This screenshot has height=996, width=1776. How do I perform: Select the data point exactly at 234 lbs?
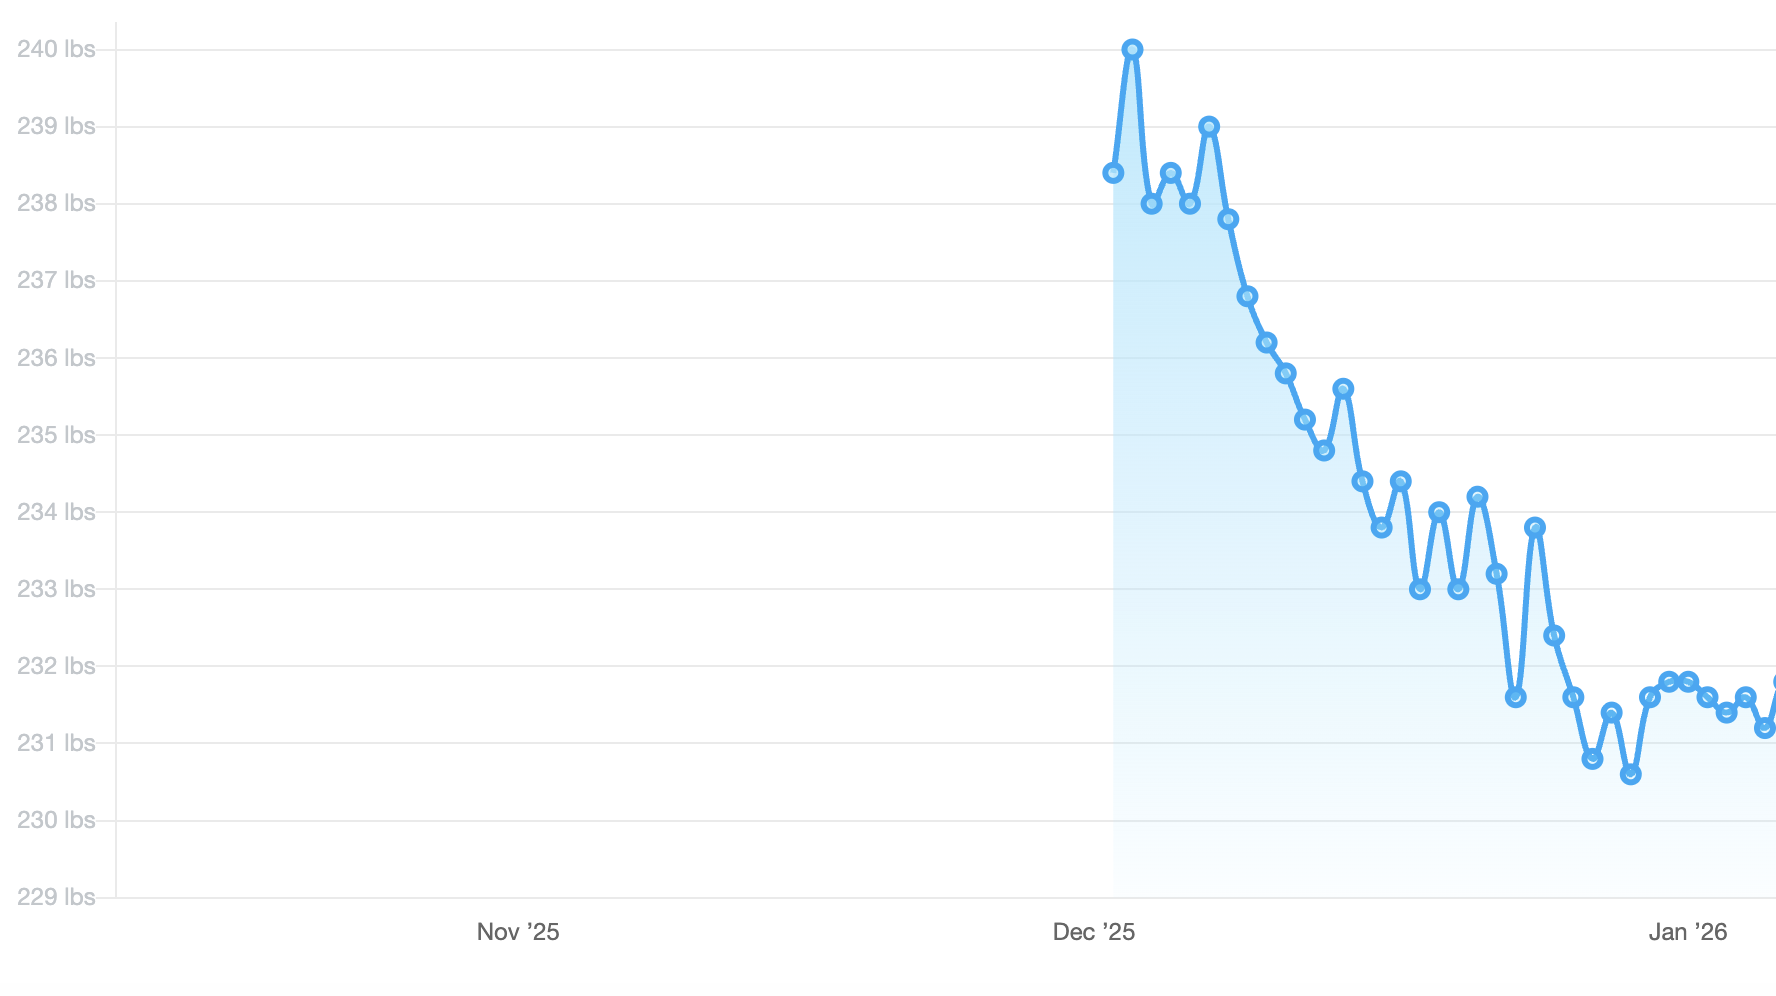click(1439, 512)
